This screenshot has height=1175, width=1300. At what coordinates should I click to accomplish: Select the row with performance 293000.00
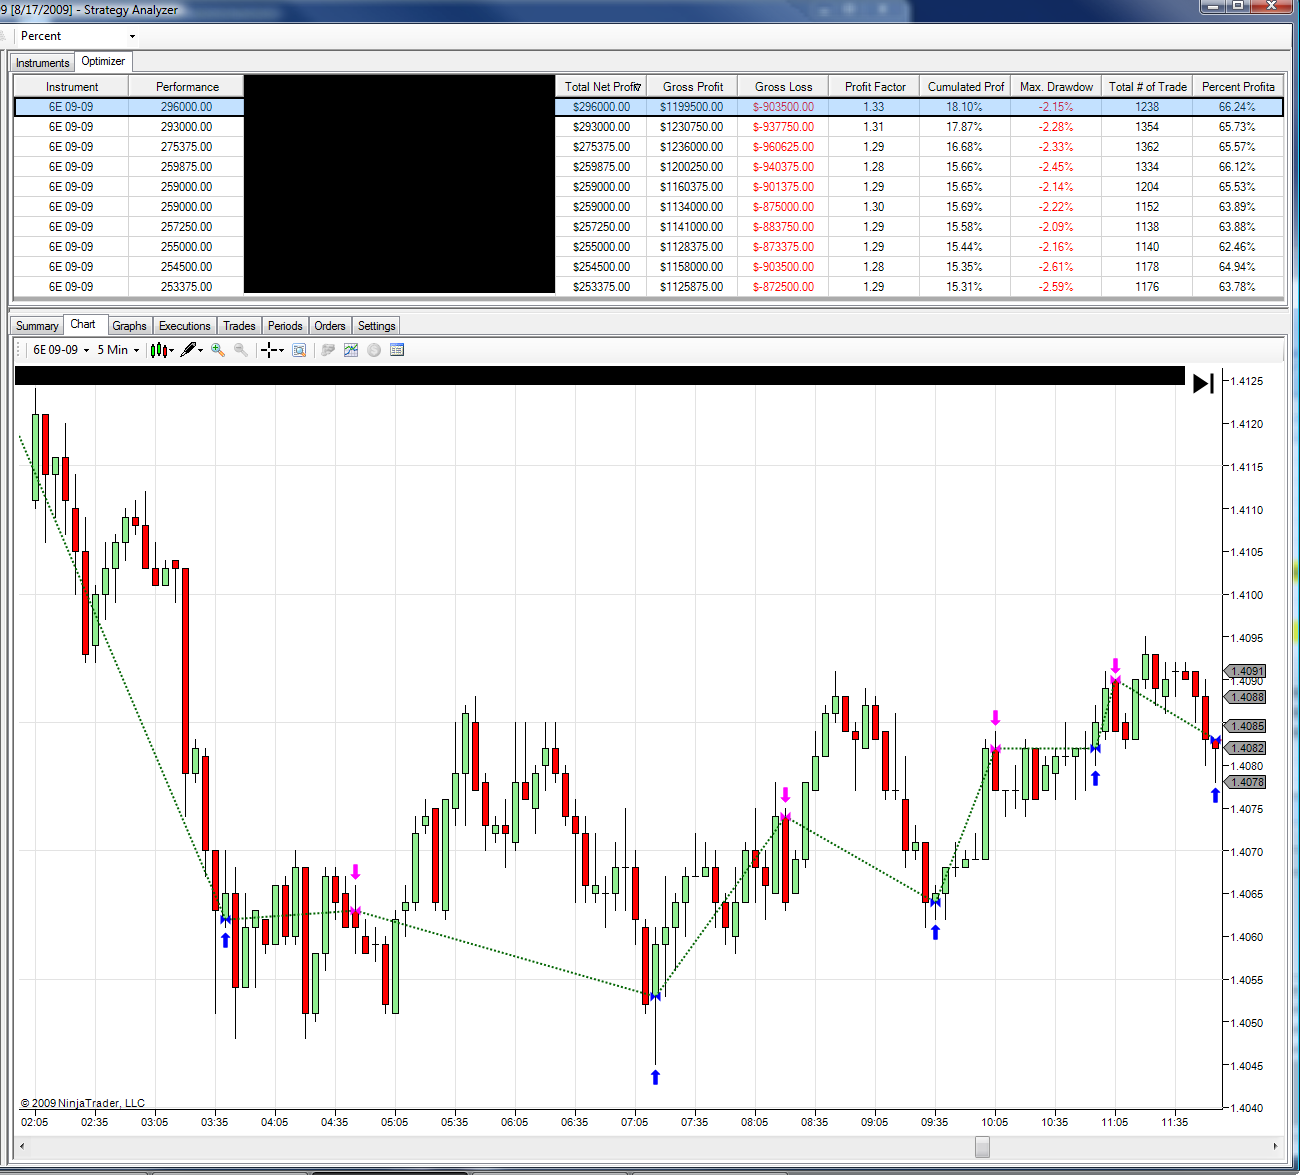point(649,127)
